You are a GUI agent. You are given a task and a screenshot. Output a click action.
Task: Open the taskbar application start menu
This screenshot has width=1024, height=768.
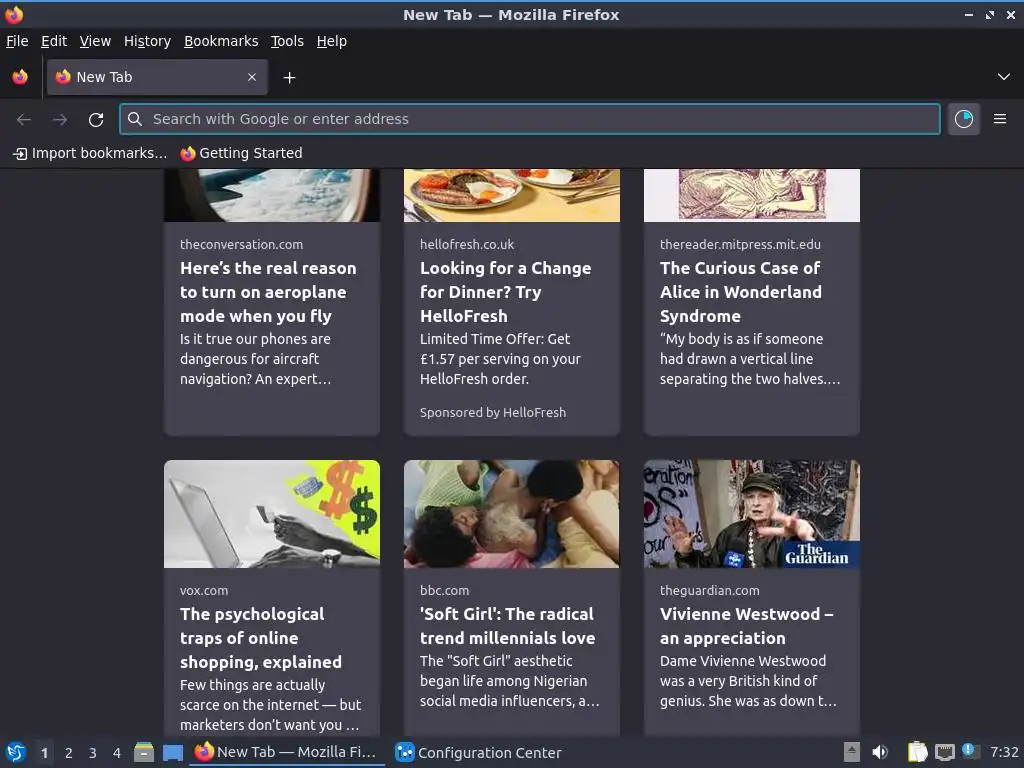(x=16, y=753)
